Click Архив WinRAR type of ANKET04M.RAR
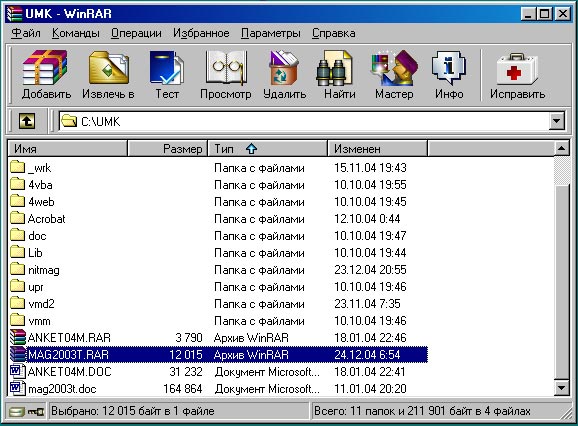The image size is (578, 426). pyautogui.click(x=251, y=338)
